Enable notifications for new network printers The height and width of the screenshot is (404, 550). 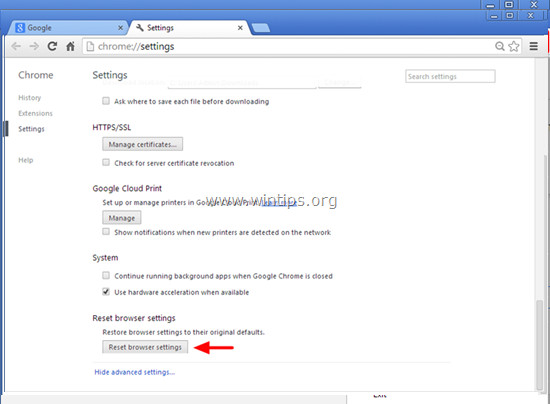click(x=106, y=231)
